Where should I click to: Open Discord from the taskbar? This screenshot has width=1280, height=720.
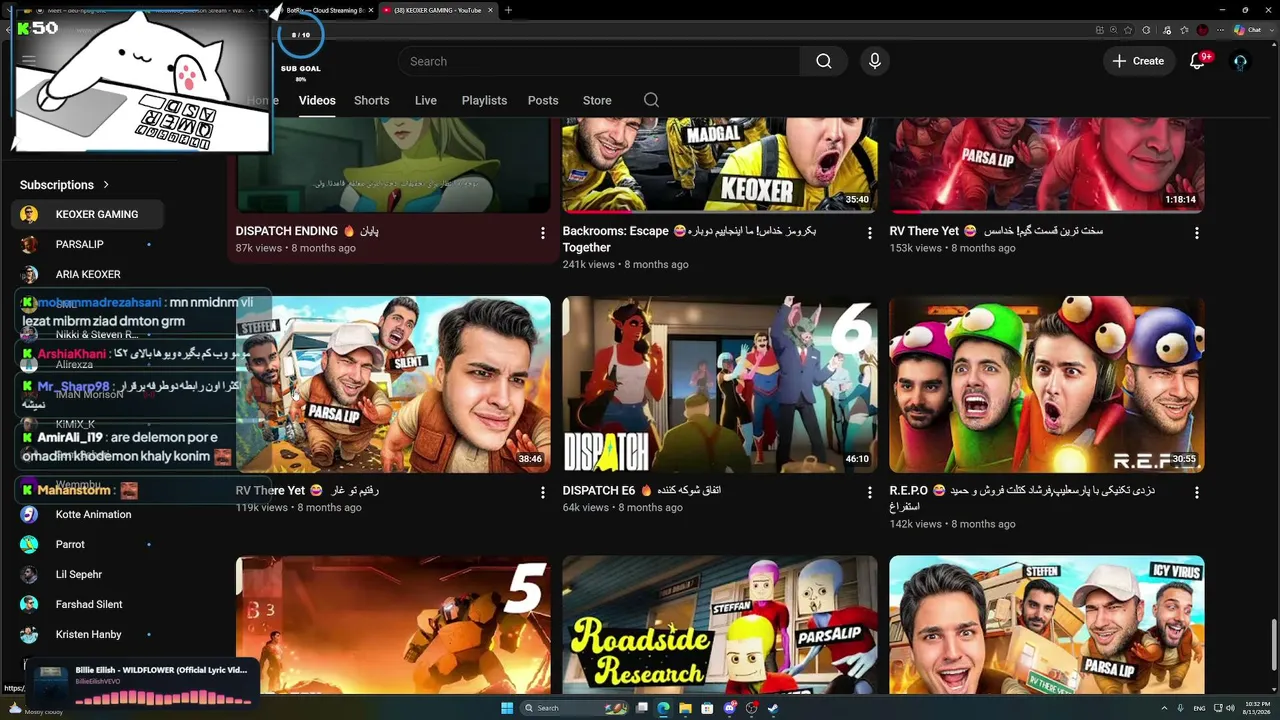[730, 708]
